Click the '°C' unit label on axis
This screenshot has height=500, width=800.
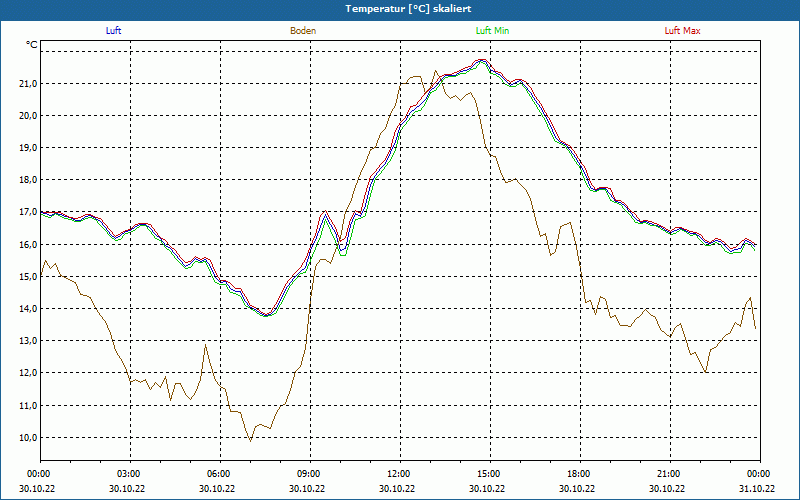click(x=32, y=45)
